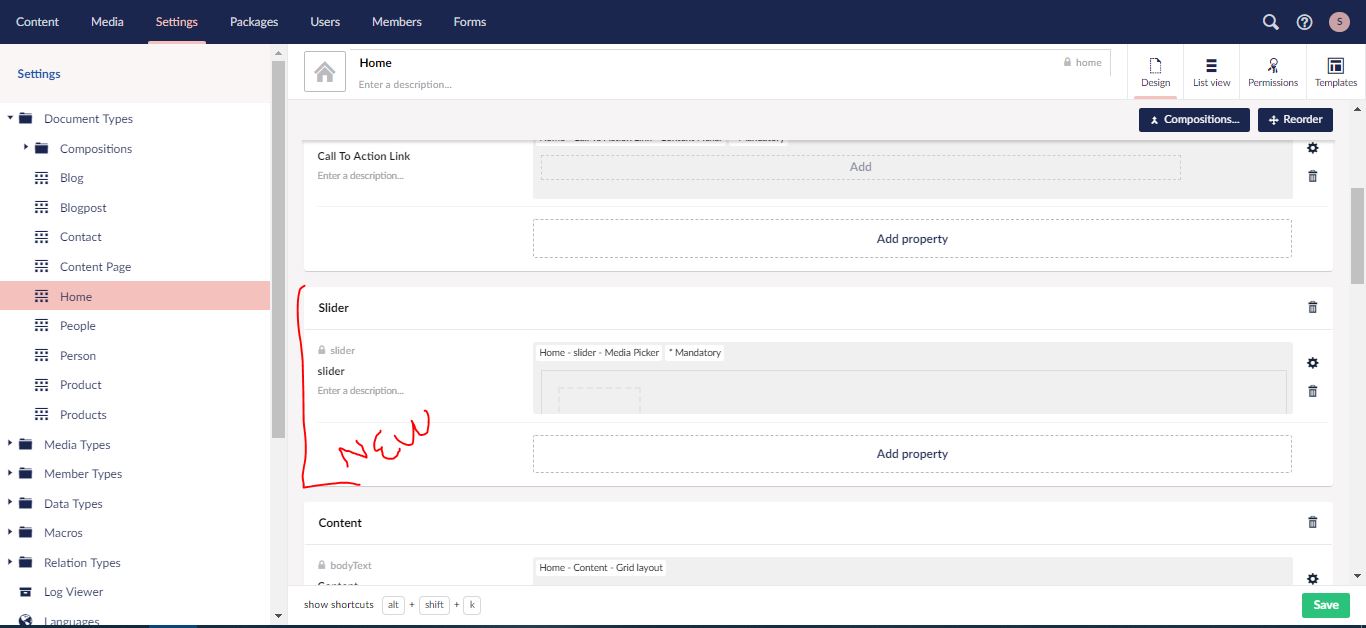The image size is (1366, 628).
Task: Click Add in Call To Action Link editor
Action: click(x=861, y=167)
